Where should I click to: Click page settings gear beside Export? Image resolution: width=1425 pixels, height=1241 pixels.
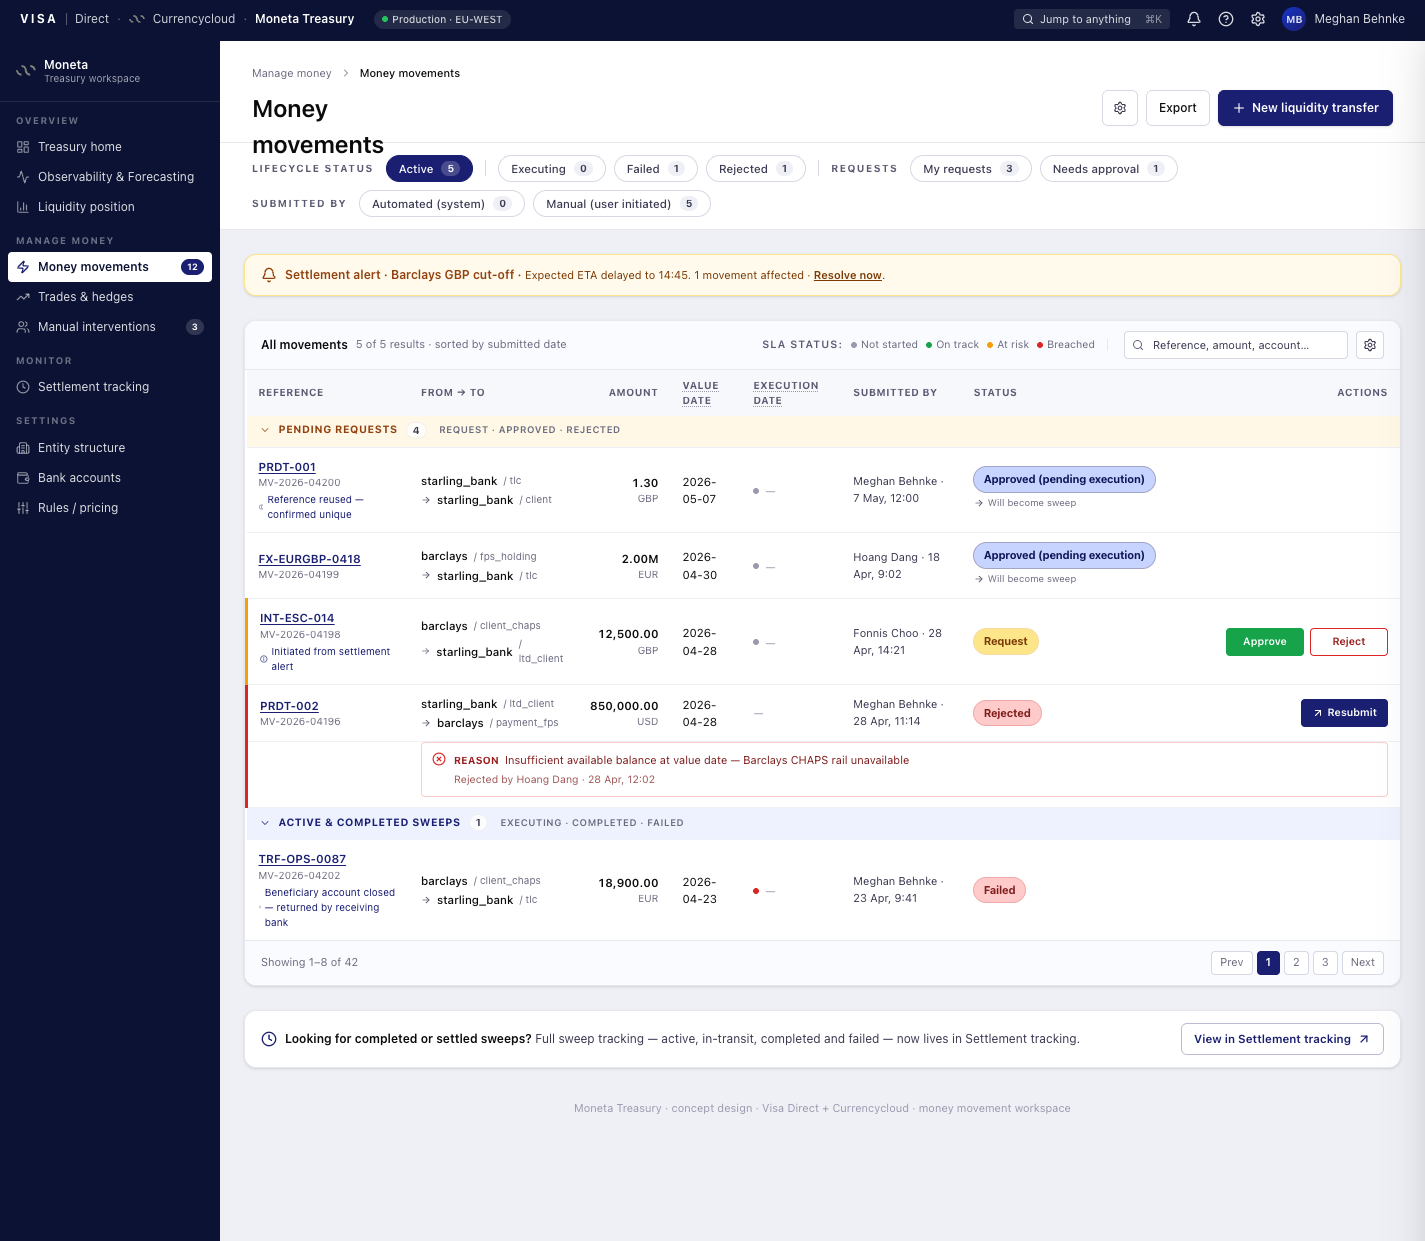pos(1120,108)
